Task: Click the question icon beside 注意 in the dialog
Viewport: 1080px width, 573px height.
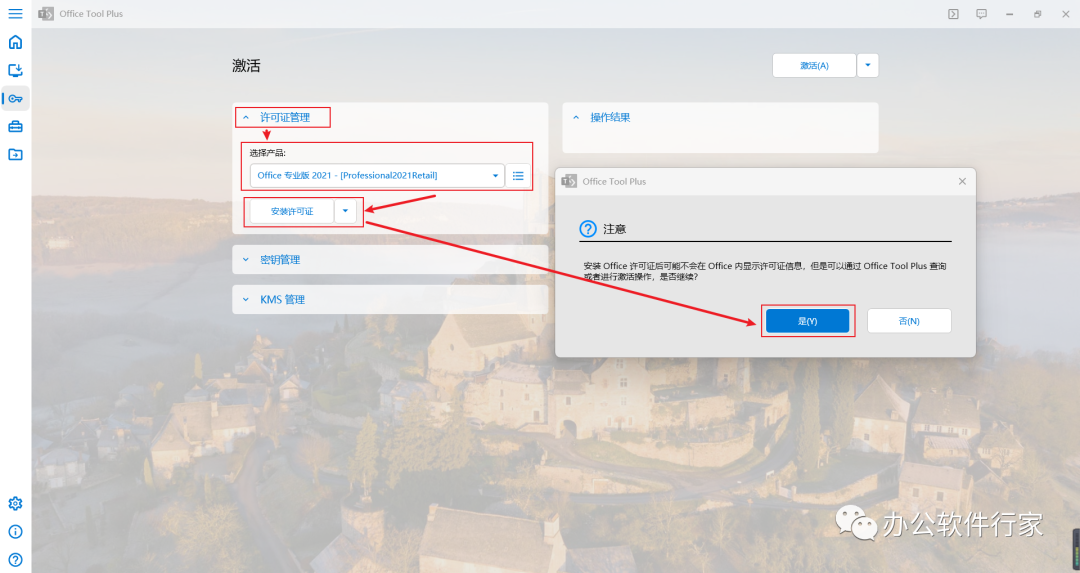Action: pos(588,229)
